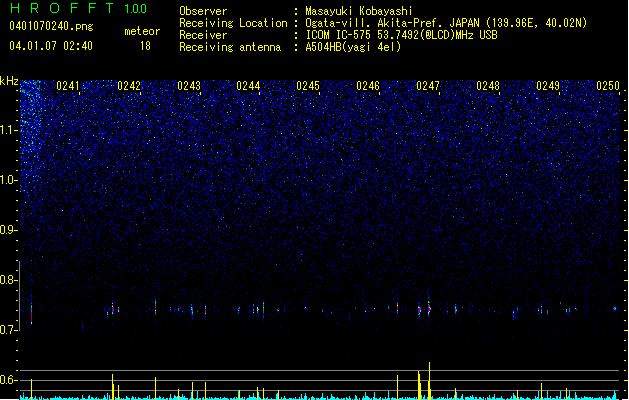Screen dimensions: 629x400
Task: Select observer name Masayuki Kobayashi
Action: point(359,11)
